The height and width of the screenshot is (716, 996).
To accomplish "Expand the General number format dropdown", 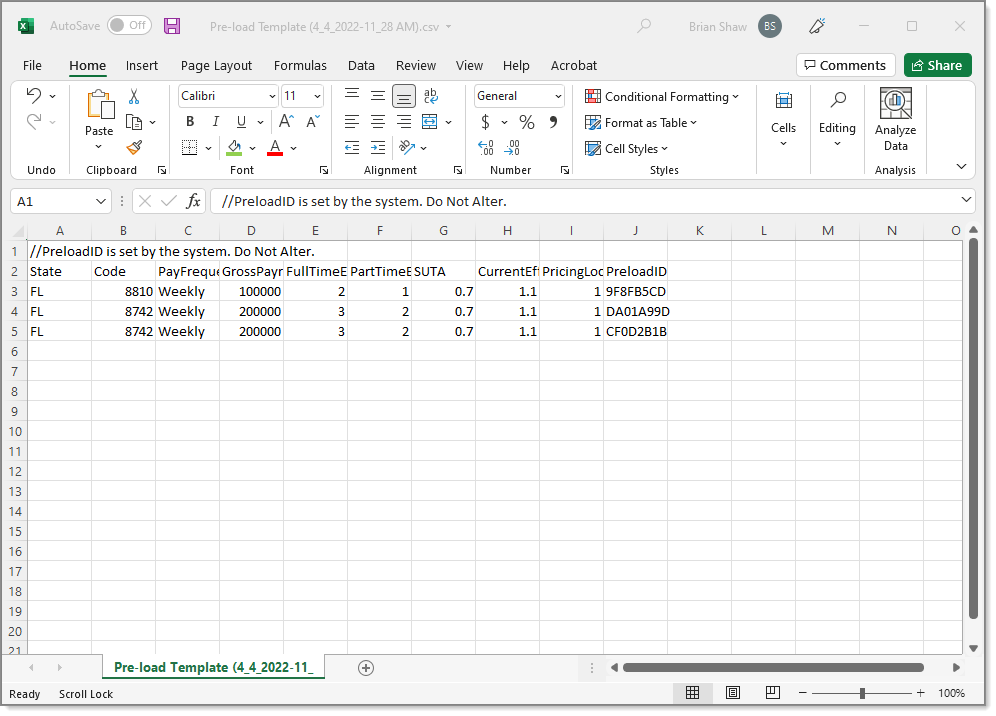I will [x=557, y=97].
